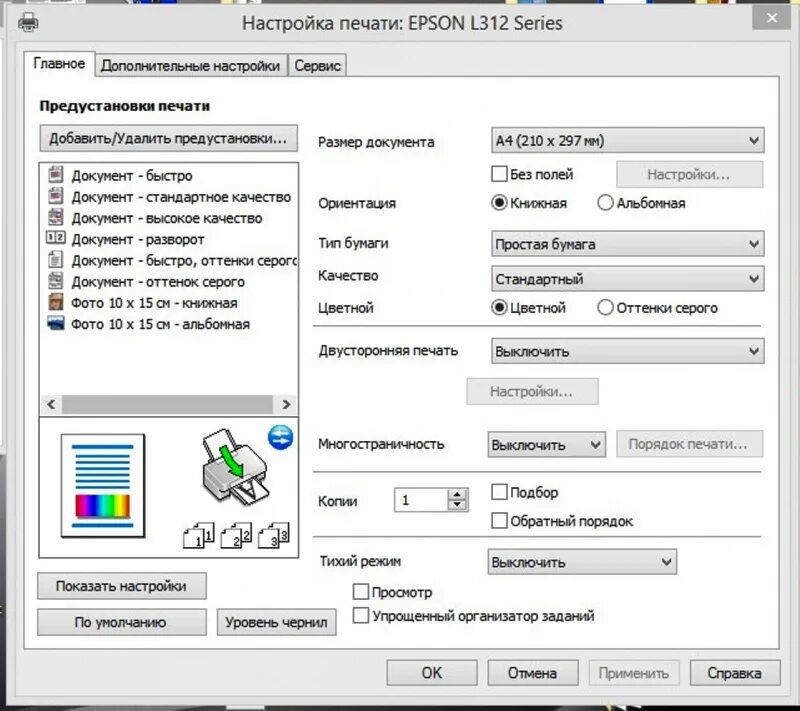Click "Порядок печати..." button
Screen dimensions: 800x711
tap(689, 444)
